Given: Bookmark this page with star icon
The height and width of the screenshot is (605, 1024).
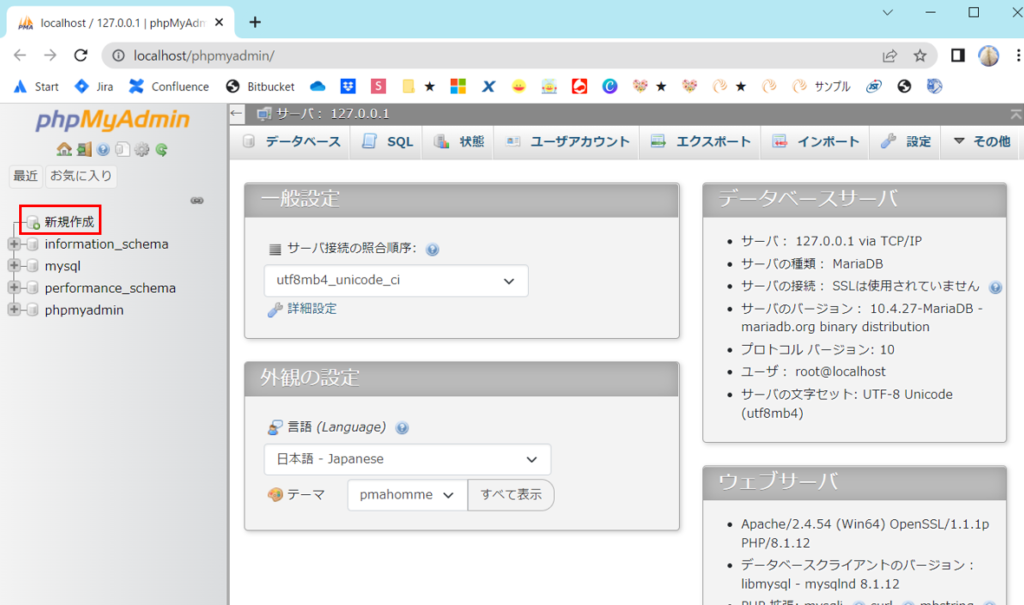Looking at the screenshot, I should point(919,55).
